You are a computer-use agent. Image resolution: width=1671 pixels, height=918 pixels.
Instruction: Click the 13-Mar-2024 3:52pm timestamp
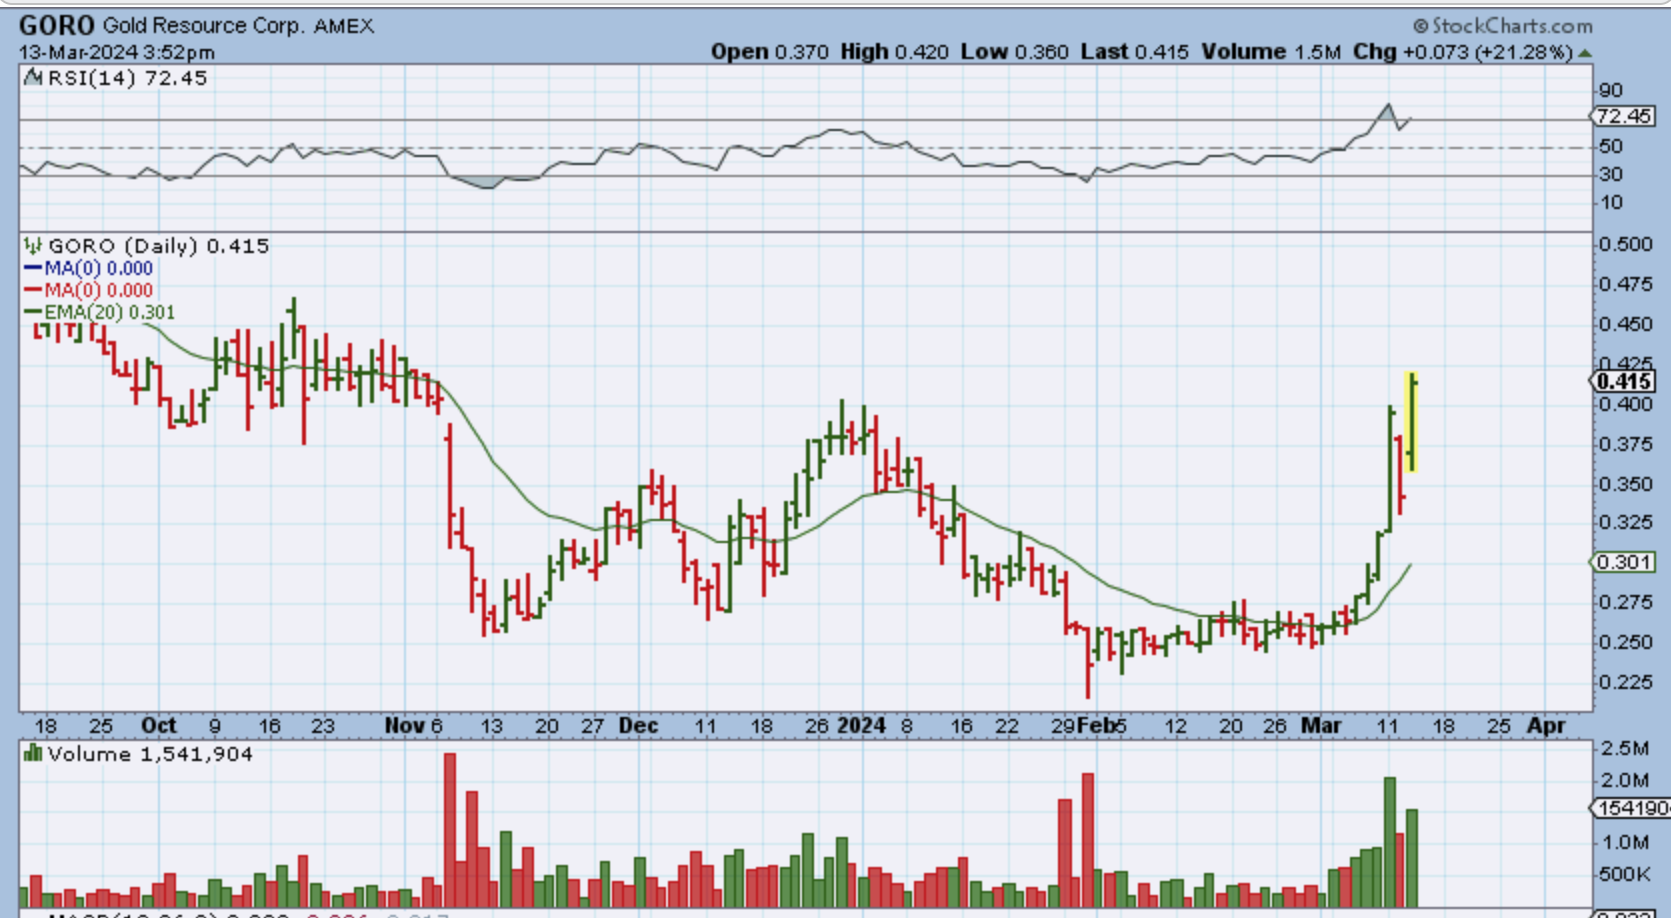point(117,53)
